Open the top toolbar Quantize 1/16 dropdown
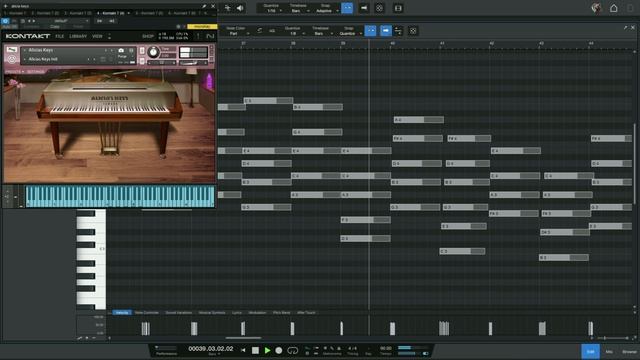 (272, 8)
